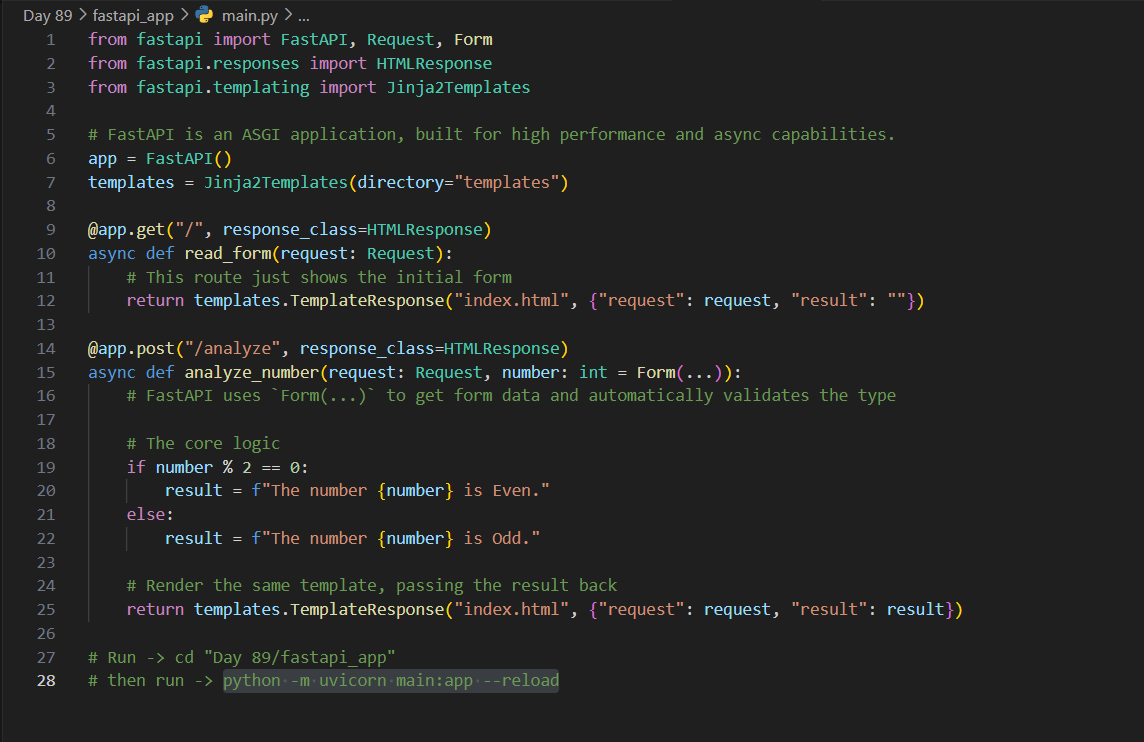
Task: Click the highlighted 'python -m uvicorn' command
Action: point(391,681)
